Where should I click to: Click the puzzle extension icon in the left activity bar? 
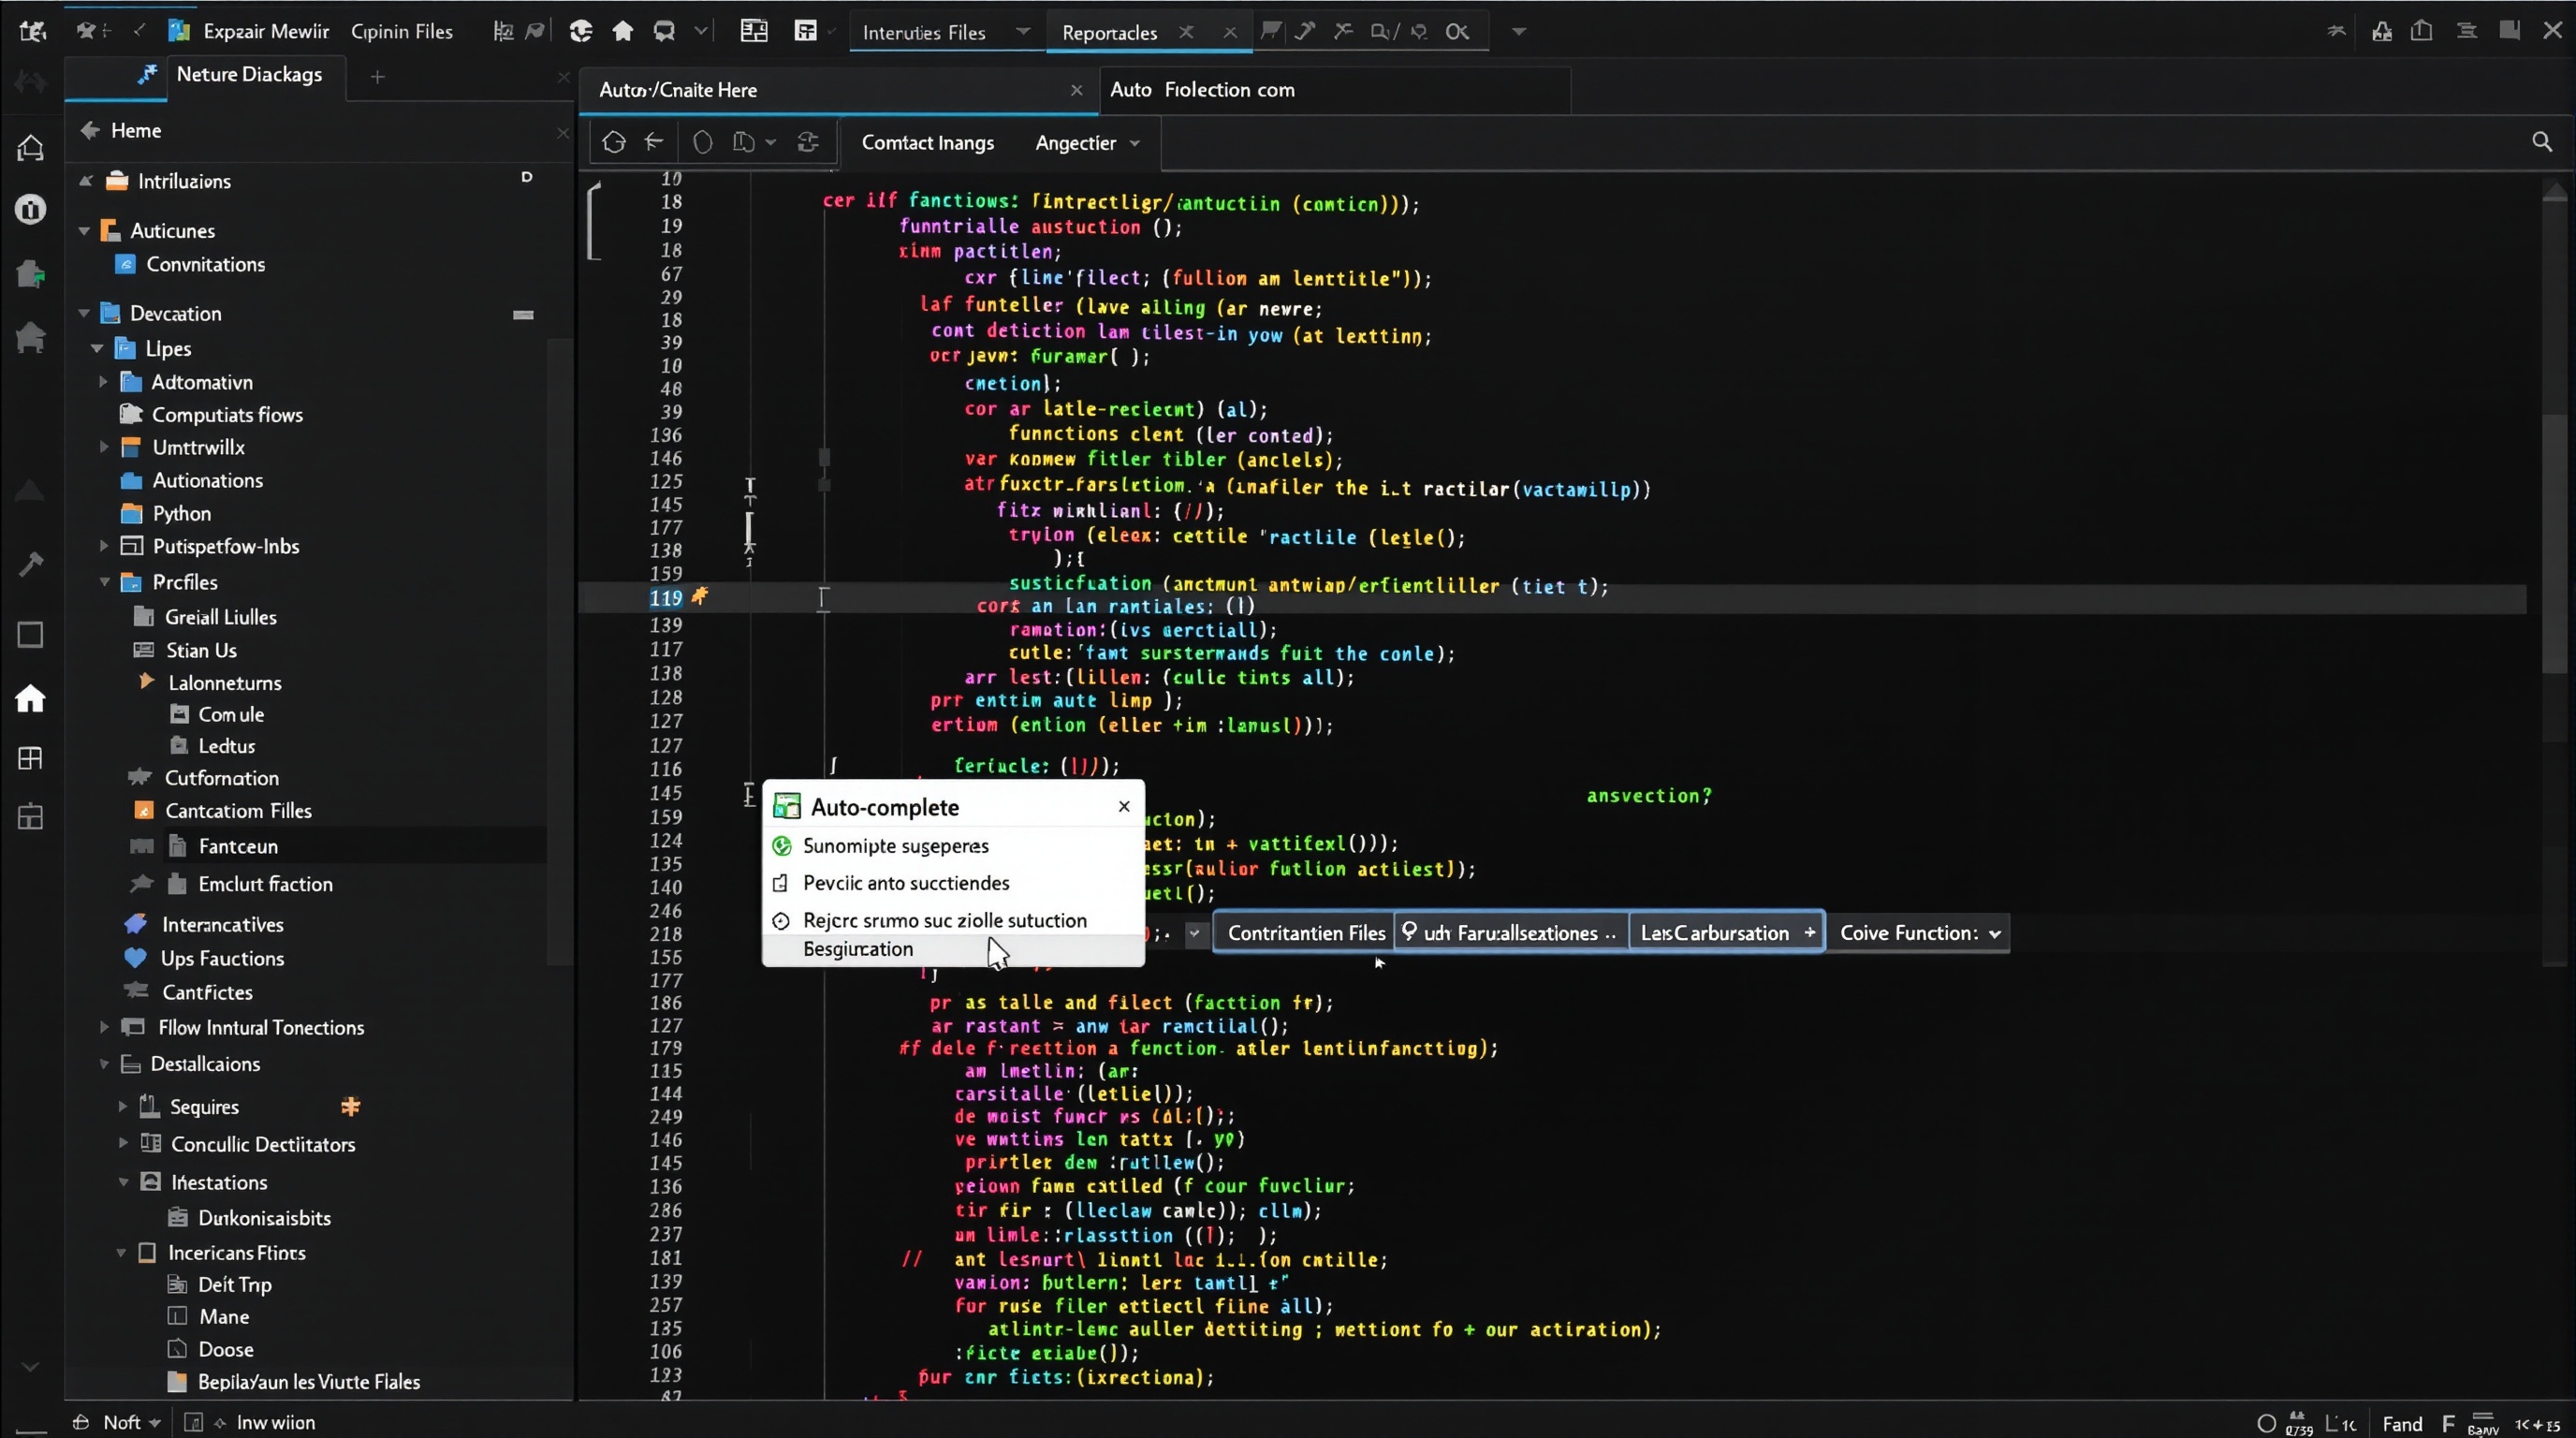click(30, 273)
